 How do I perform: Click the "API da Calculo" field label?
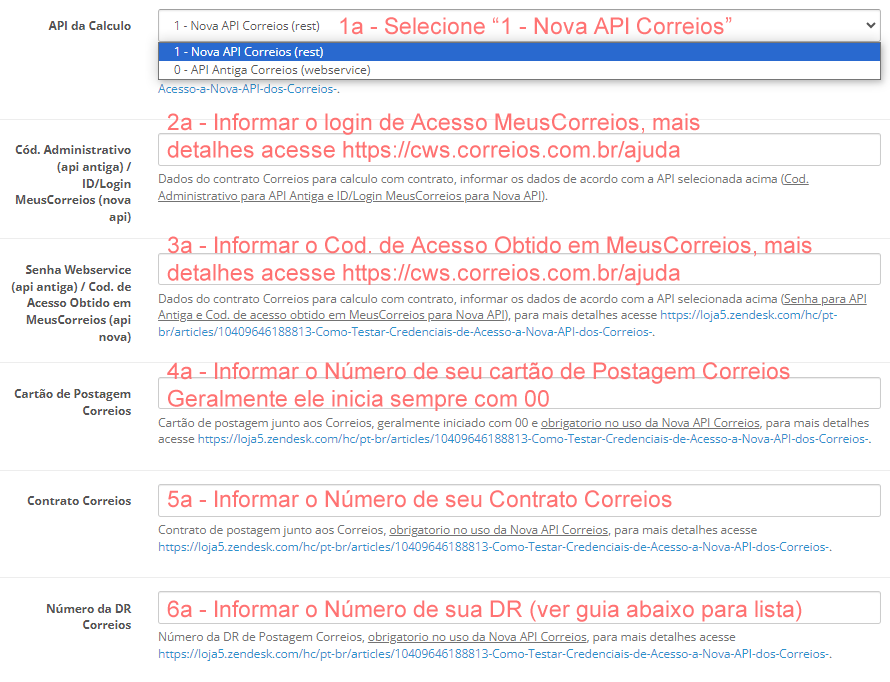[x=89, y=26]
